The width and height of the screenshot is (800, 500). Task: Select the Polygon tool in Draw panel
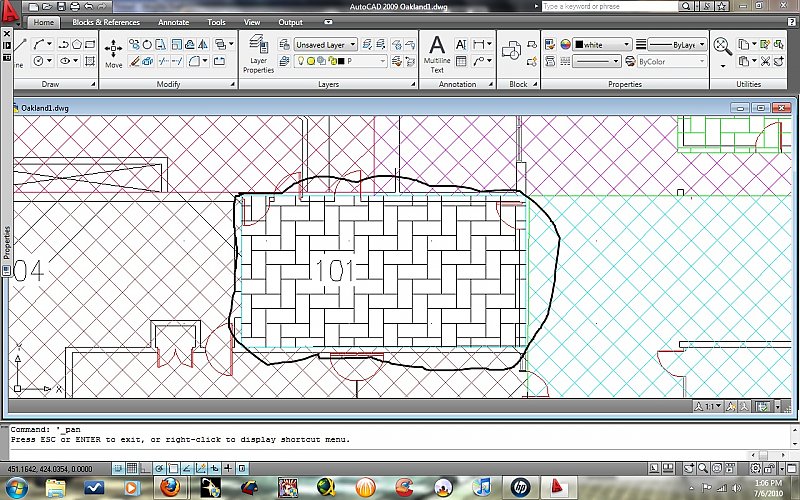click(77, 44)
